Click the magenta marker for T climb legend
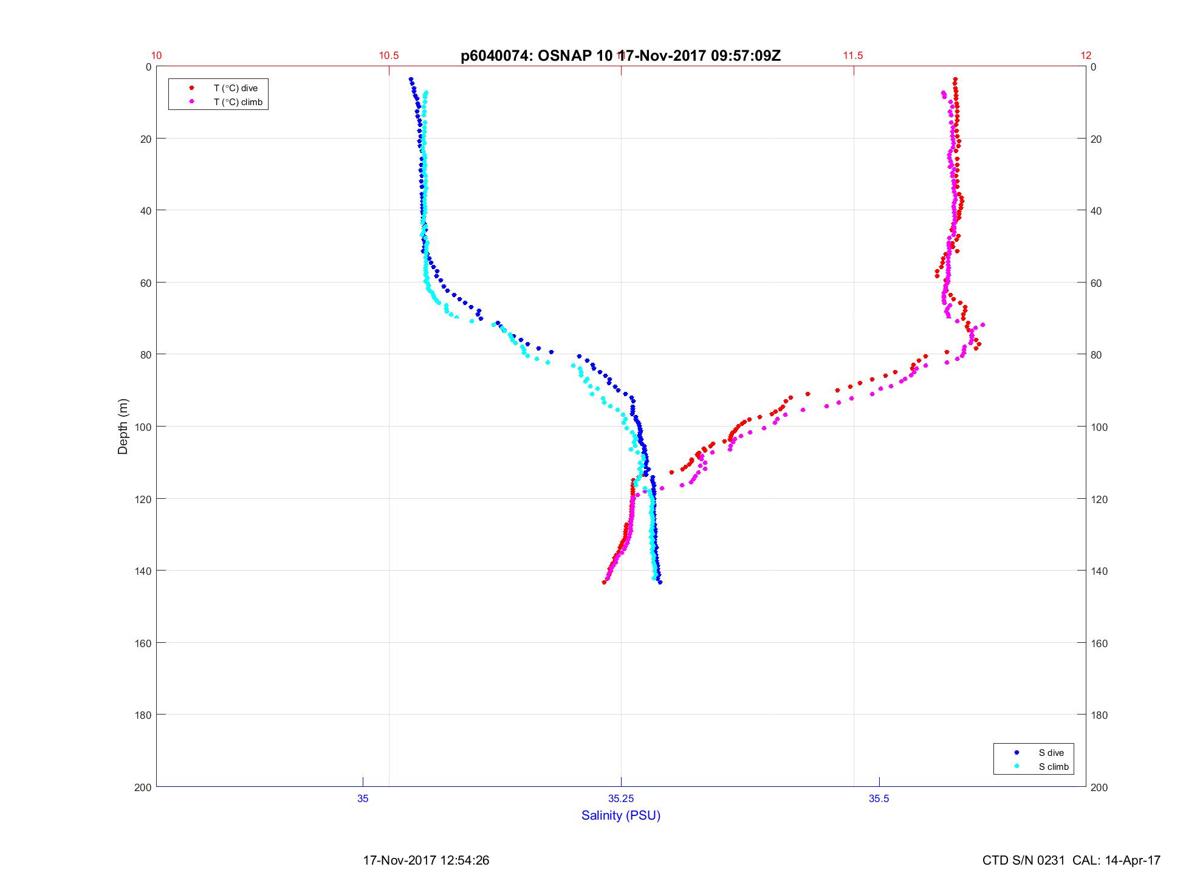This screenshot has height=885, width=1200. click(191, 102)
